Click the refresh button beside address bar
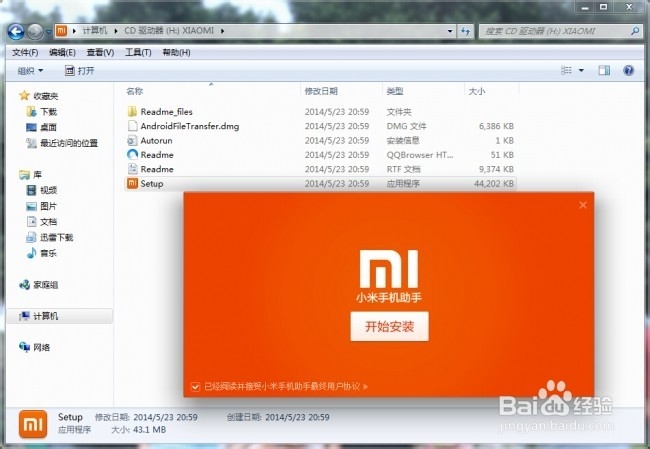 [465, 31]
